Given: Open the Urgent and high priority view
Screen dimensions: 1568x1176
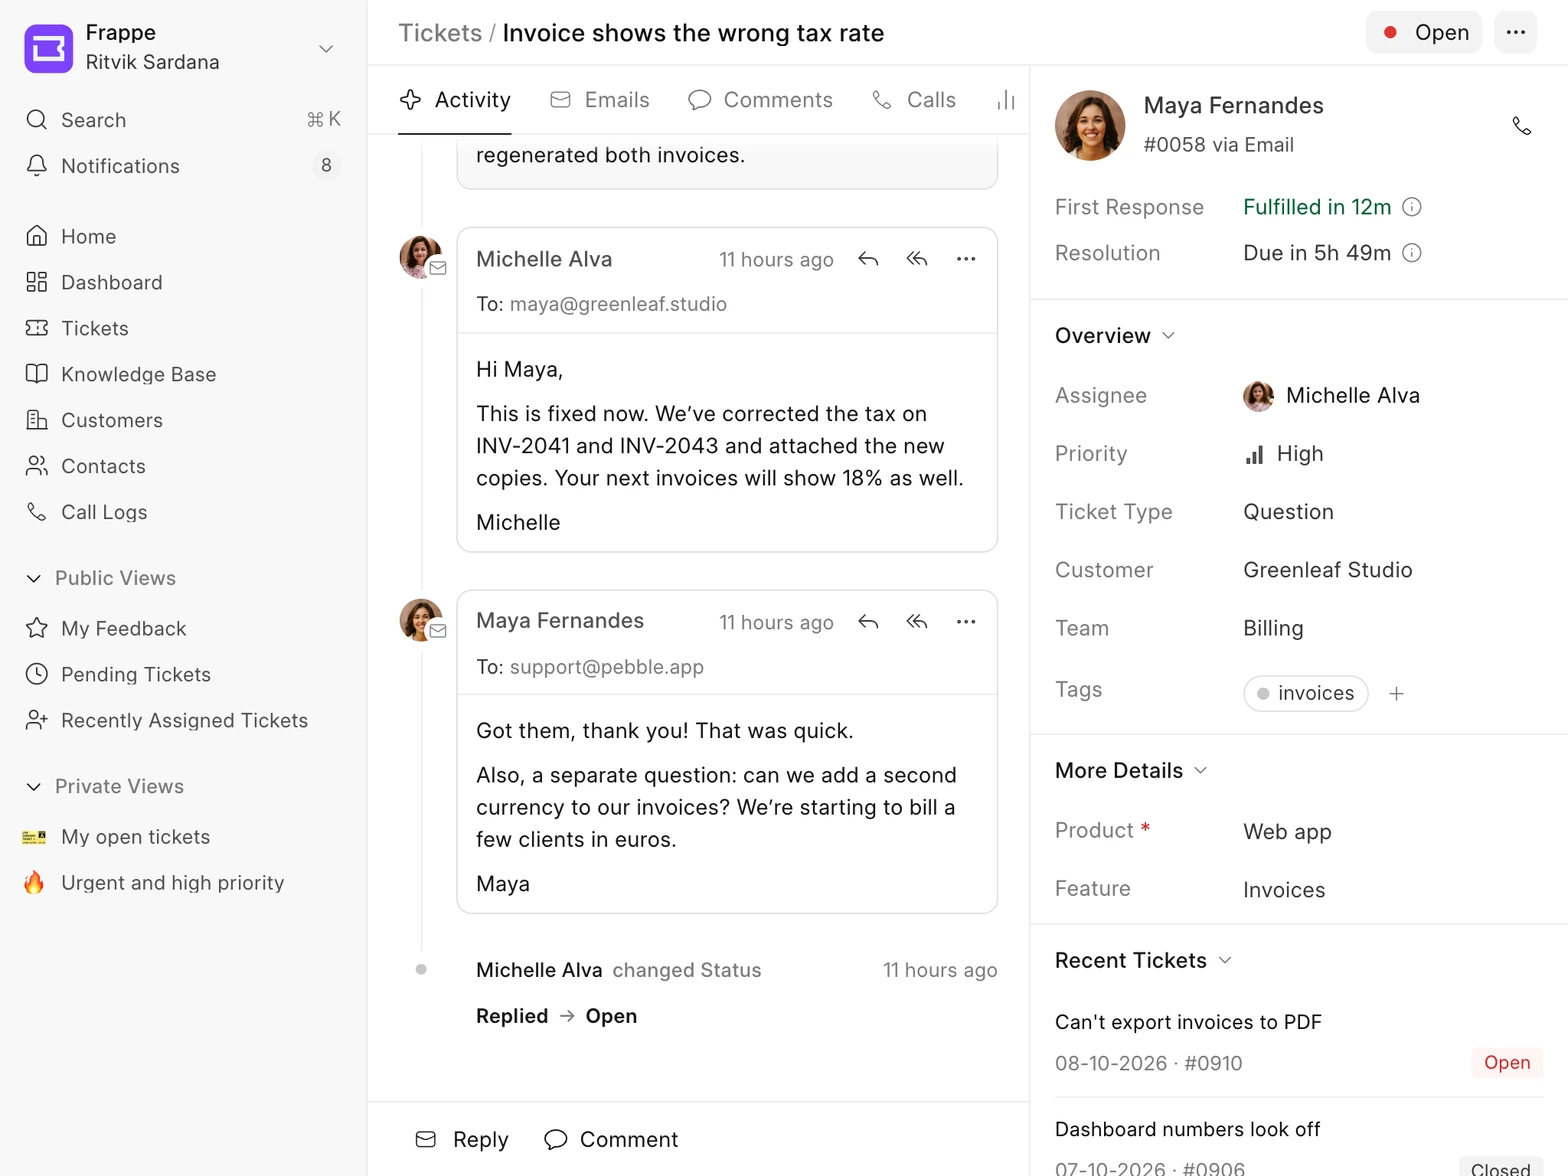Looking at the screenshot, I should pos(183,883).
